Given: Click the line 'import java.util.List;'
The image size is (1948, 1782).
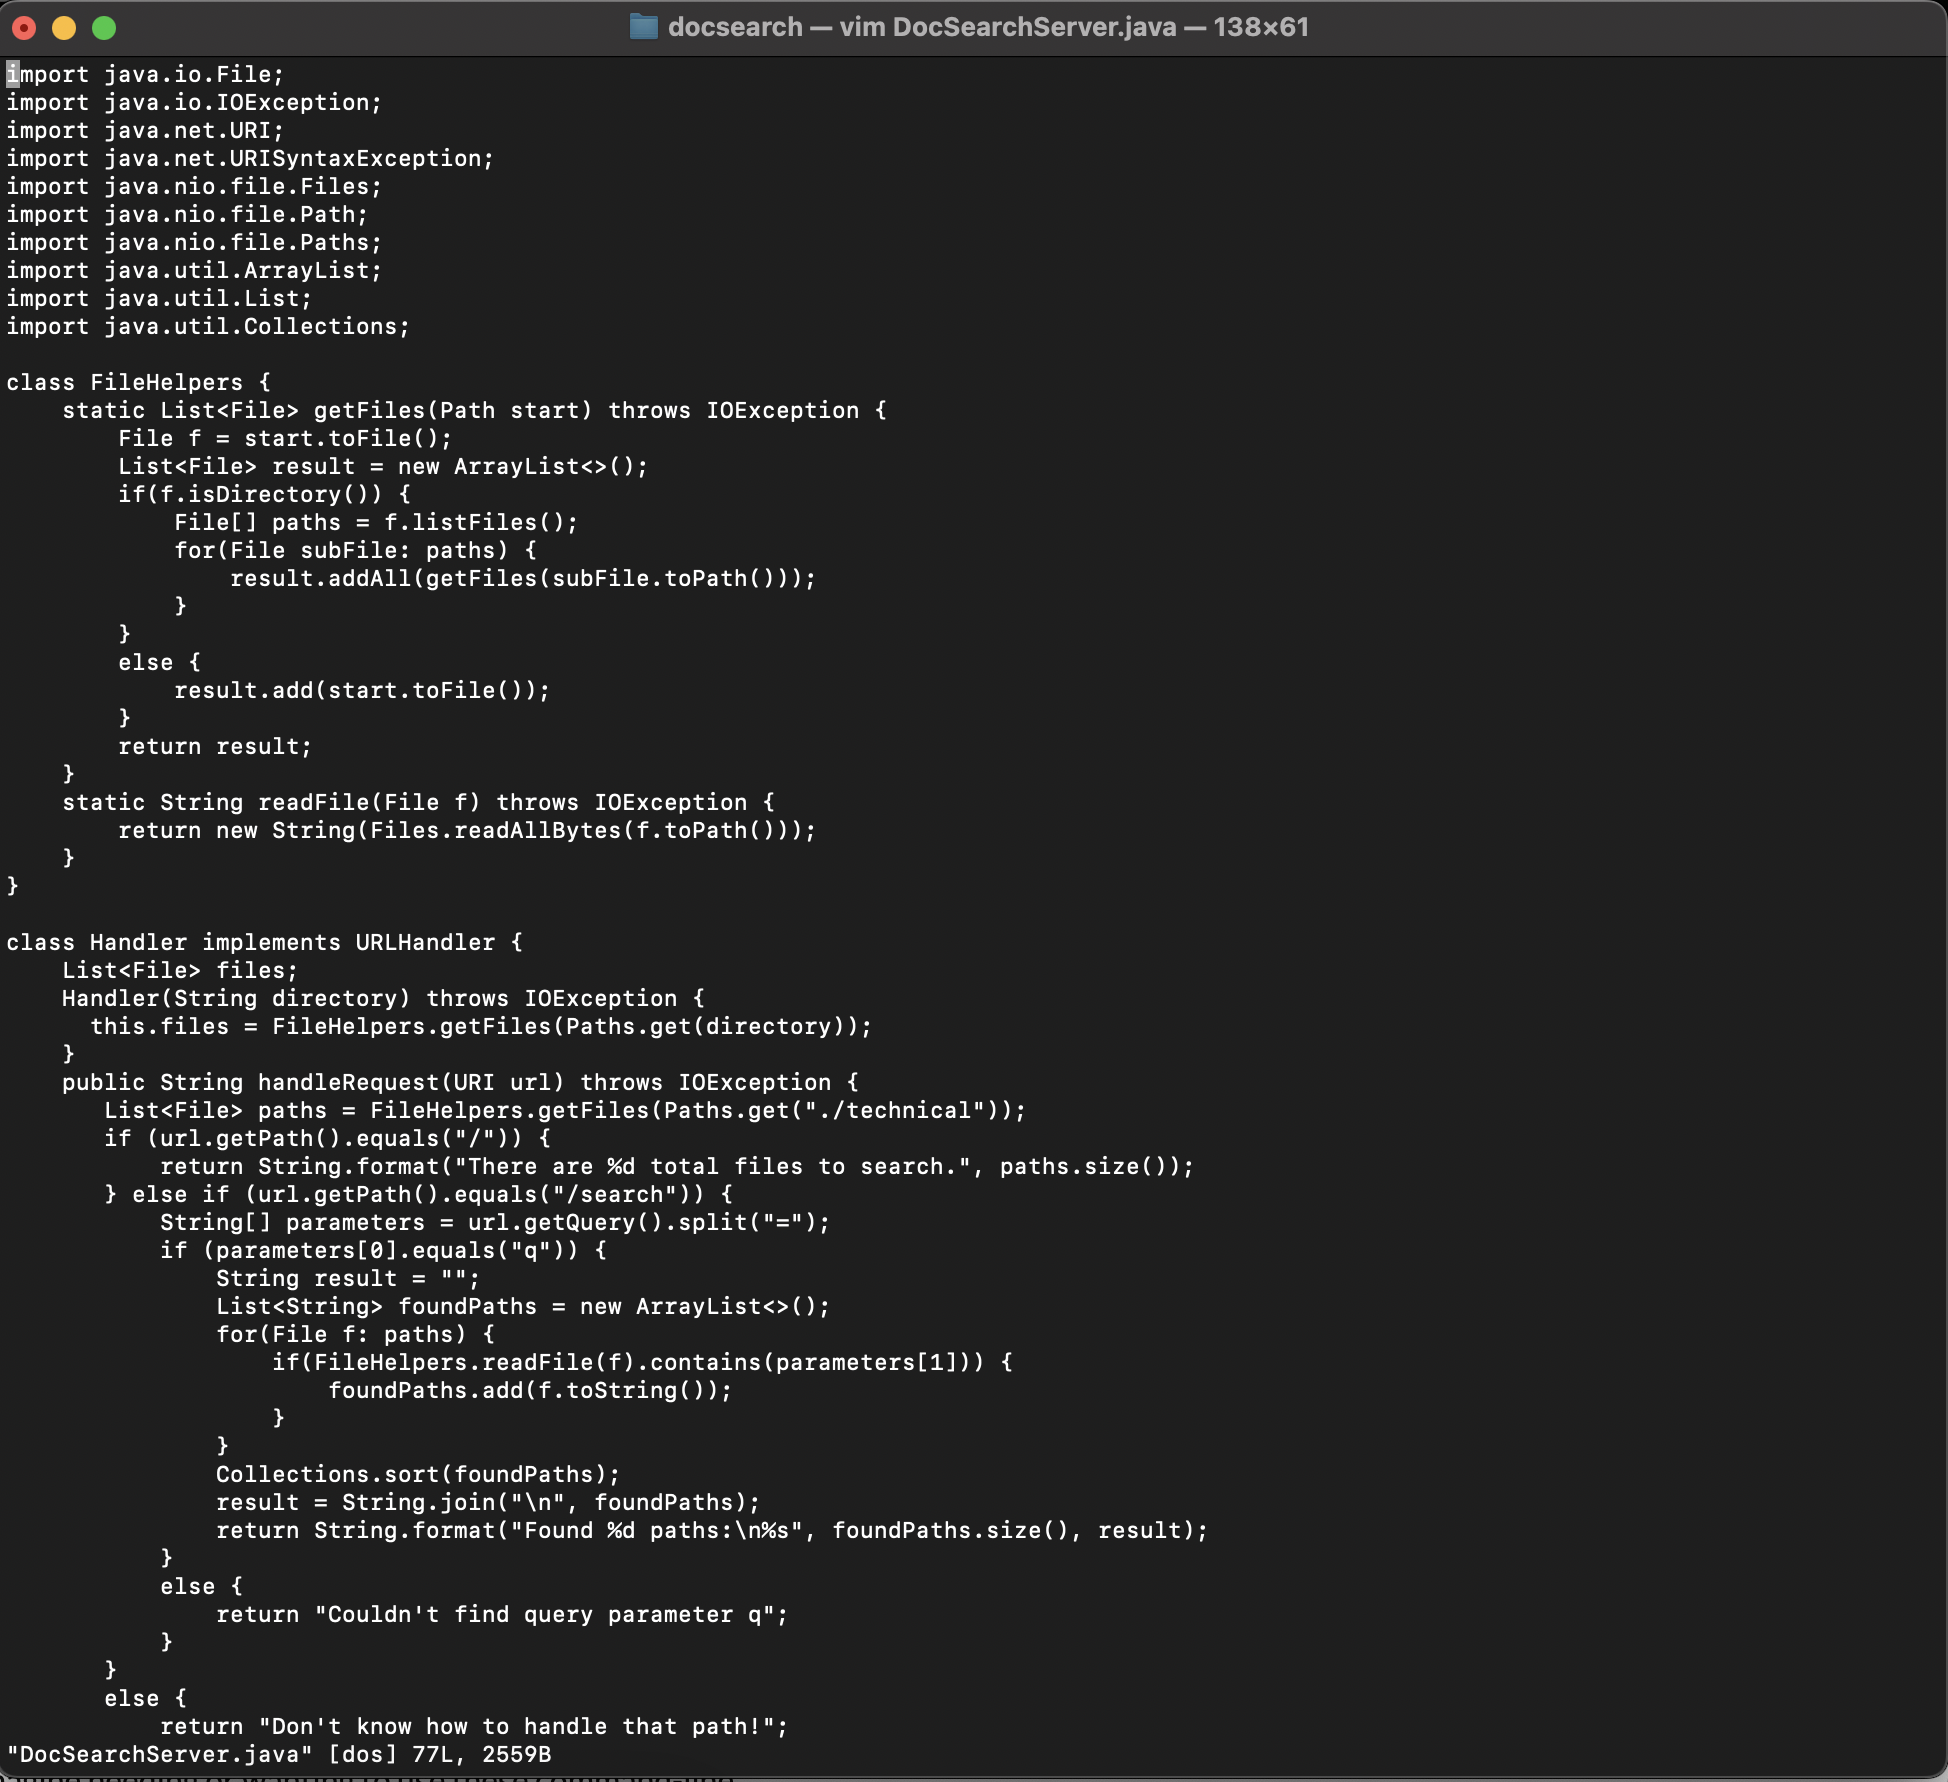Looking at the screenshot, I should pos(160,299).
